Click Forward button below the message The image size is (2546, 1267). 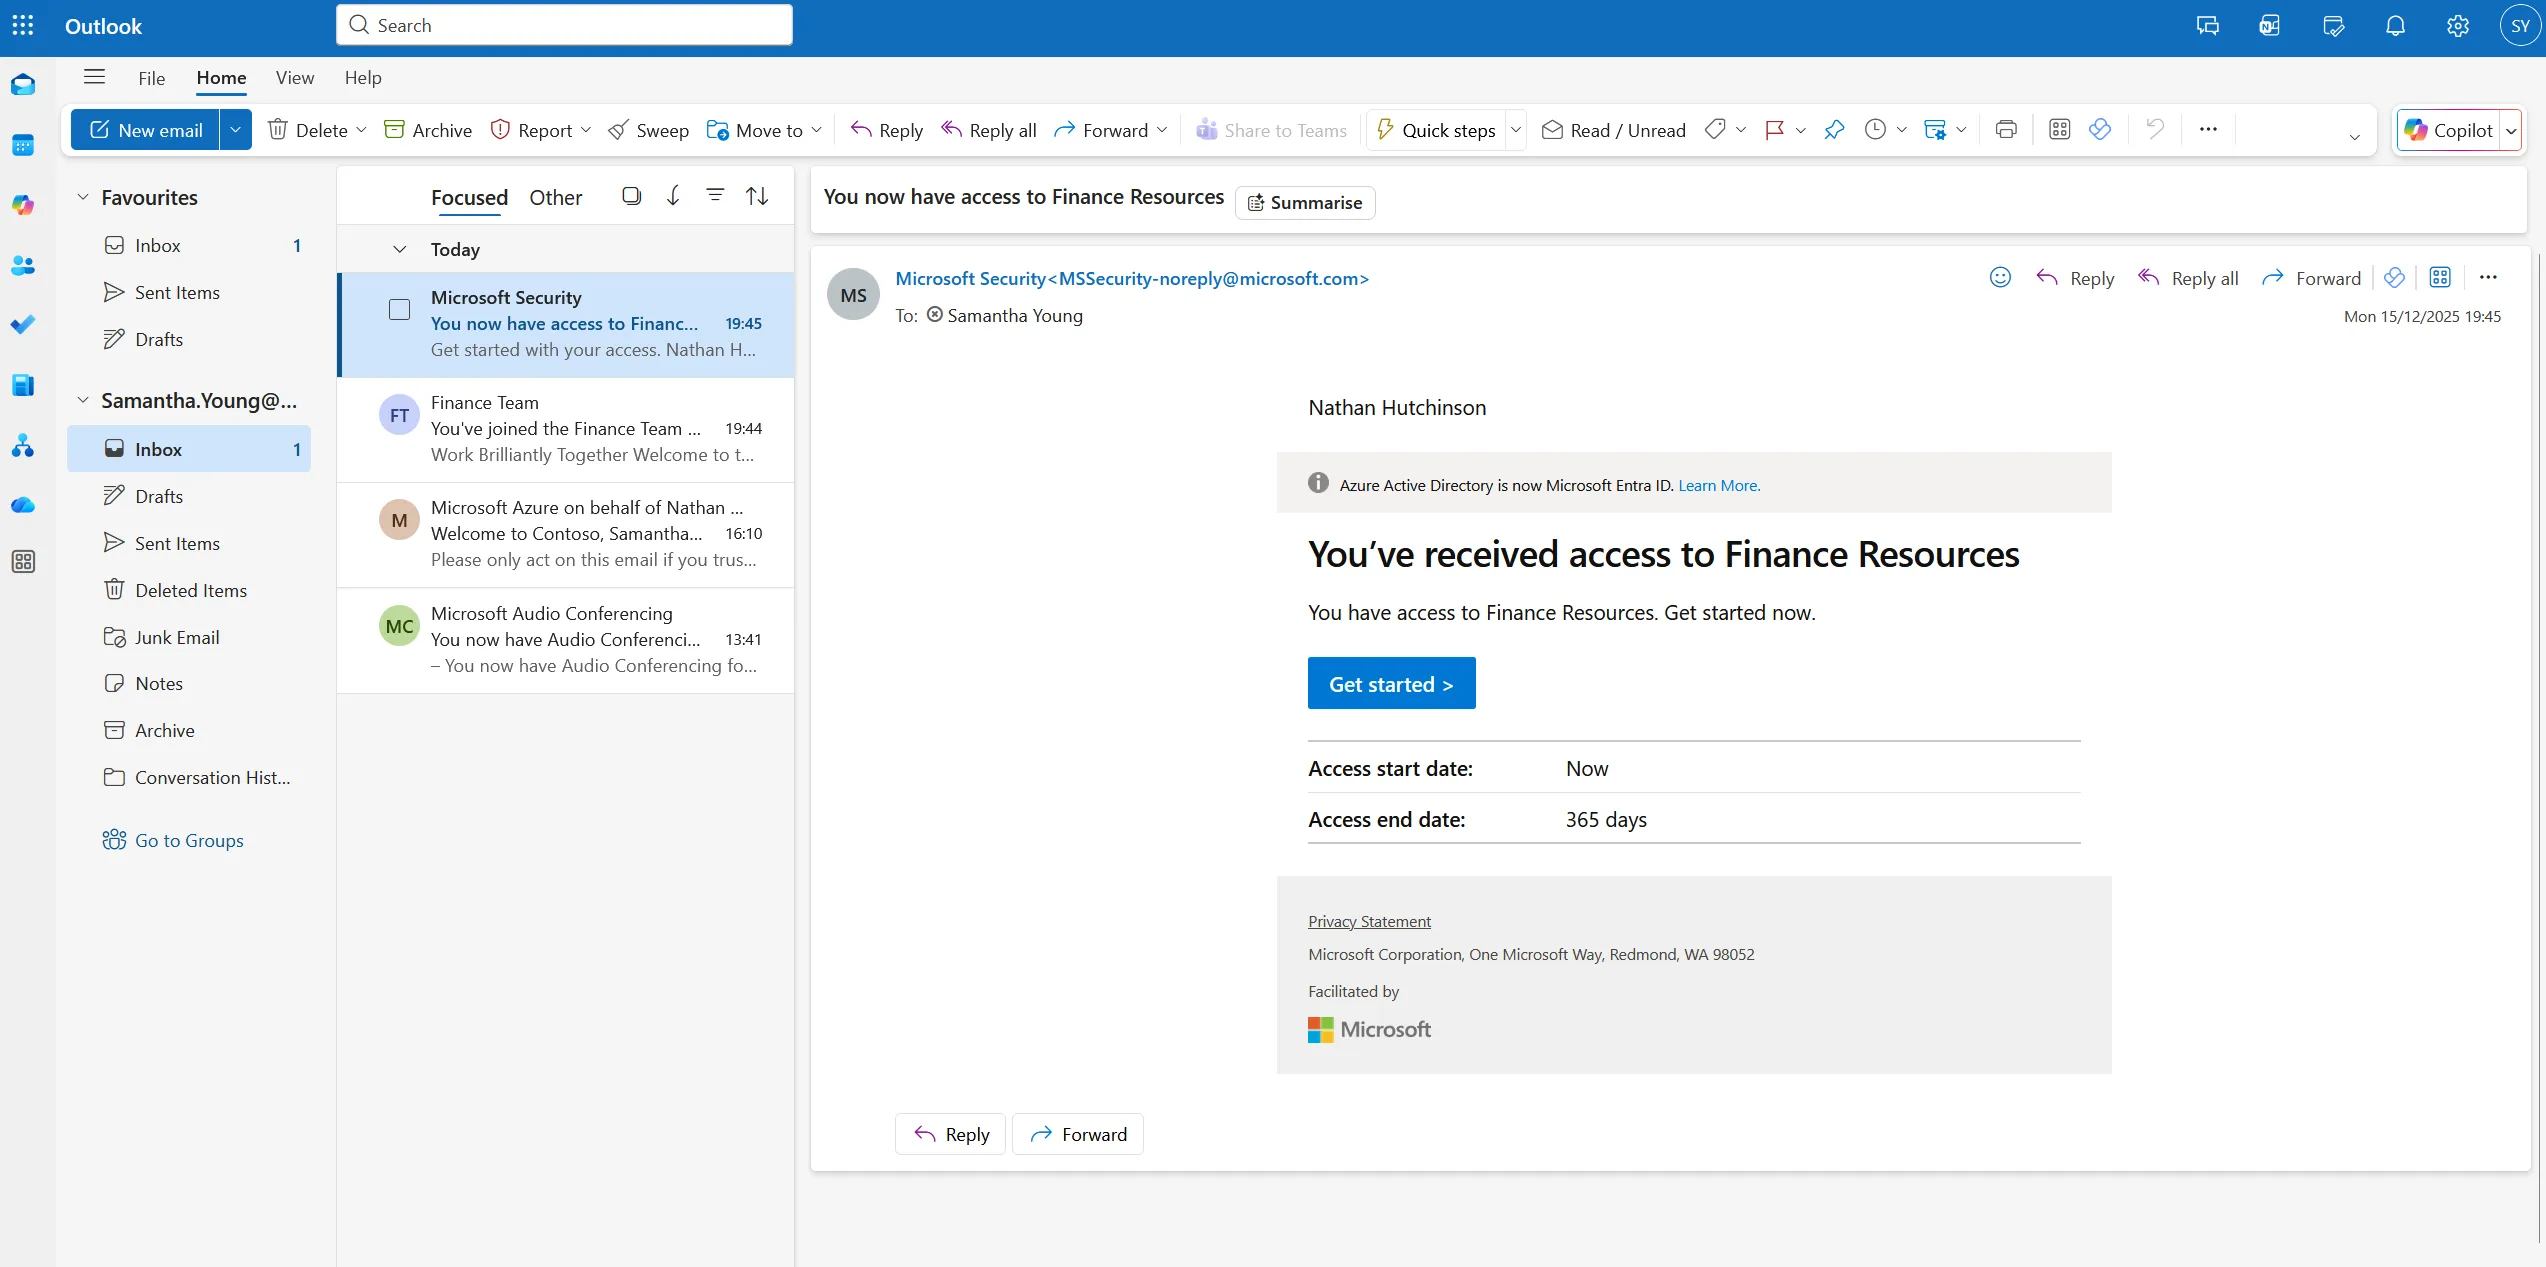[1078, 1134]
